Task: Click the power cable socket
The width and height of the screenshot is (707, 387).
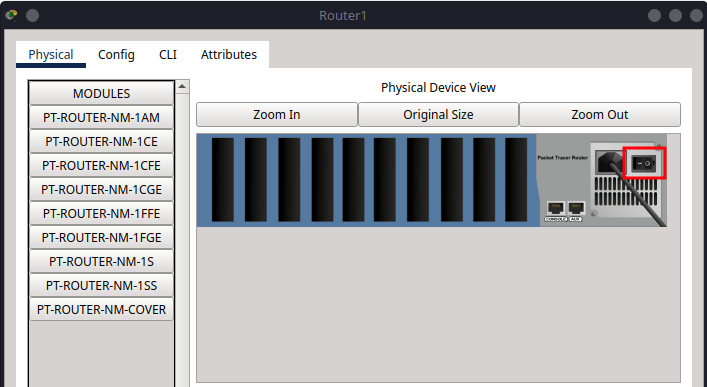Action: (609, 163)
